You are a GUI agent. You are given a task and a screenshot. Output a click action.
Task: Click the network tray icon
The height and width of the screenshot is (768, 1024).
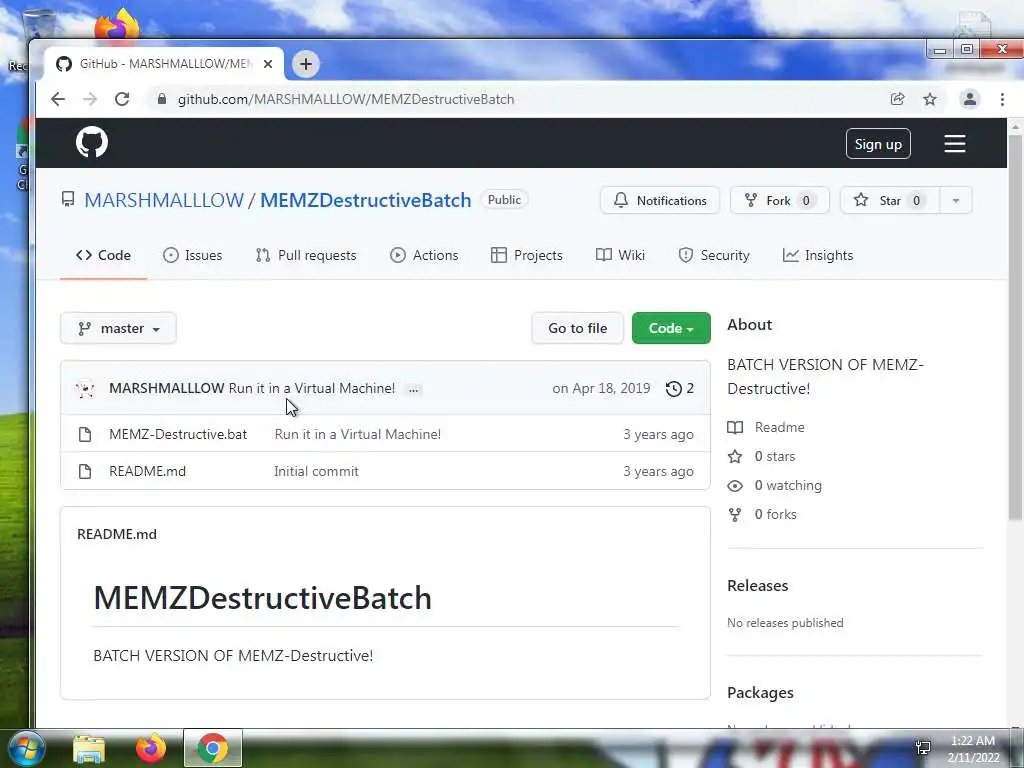923,748
